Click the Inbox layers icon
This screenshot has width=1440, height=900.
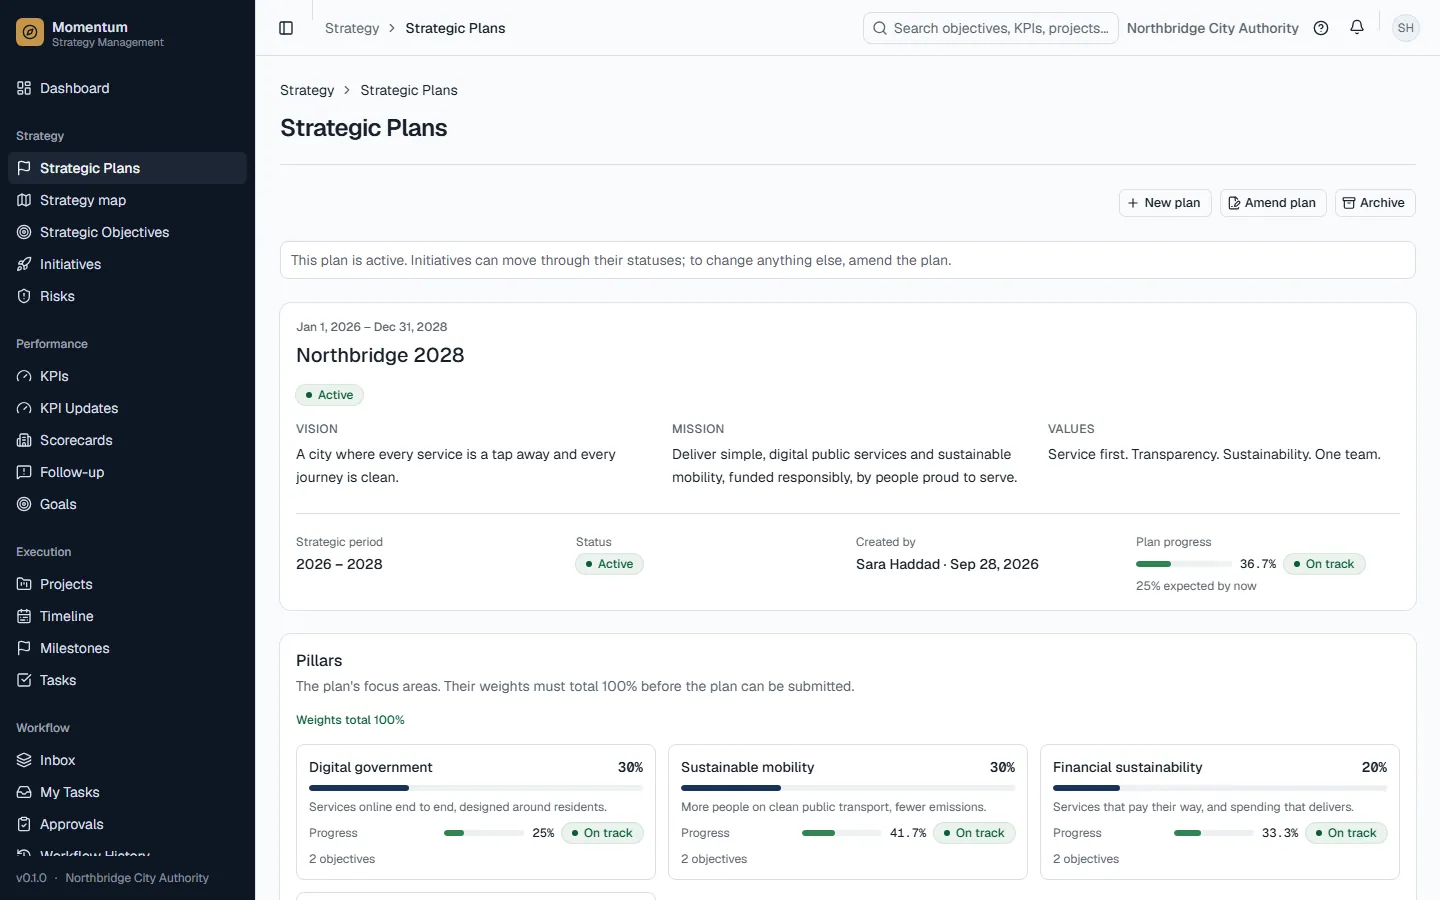pyautogui.click(x=24, y=760)
